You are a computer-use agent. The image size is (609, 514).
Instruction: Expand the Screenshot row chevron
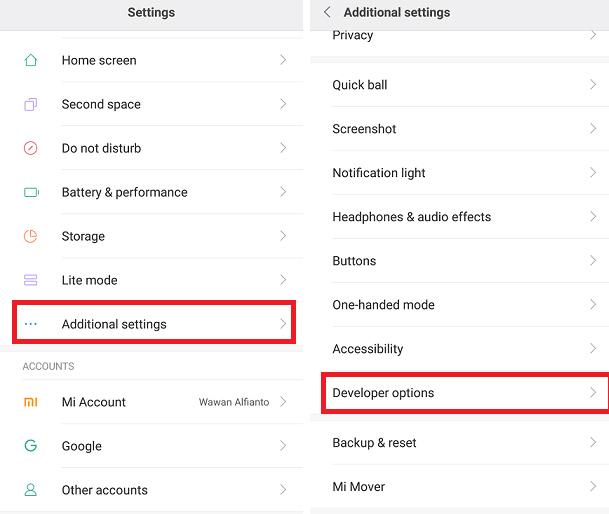593,129
